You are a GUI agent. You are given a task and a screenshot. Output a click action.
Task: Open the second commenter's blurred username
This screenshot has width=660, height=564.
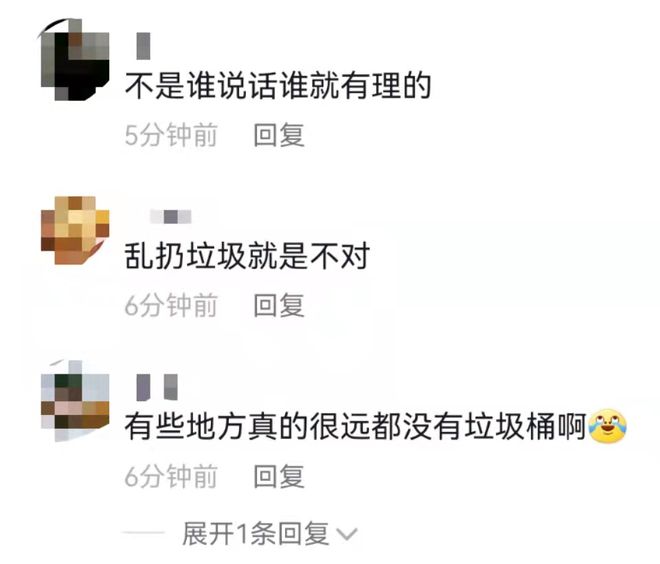[x=170, y=217]
